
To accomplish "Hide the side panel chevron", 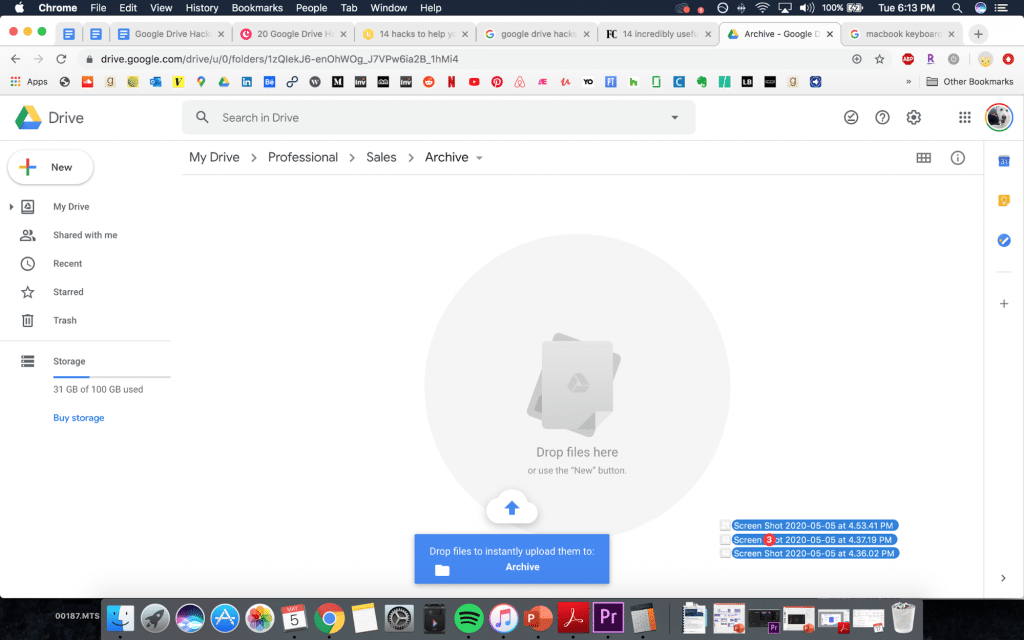I will [x=1004, y=578].
